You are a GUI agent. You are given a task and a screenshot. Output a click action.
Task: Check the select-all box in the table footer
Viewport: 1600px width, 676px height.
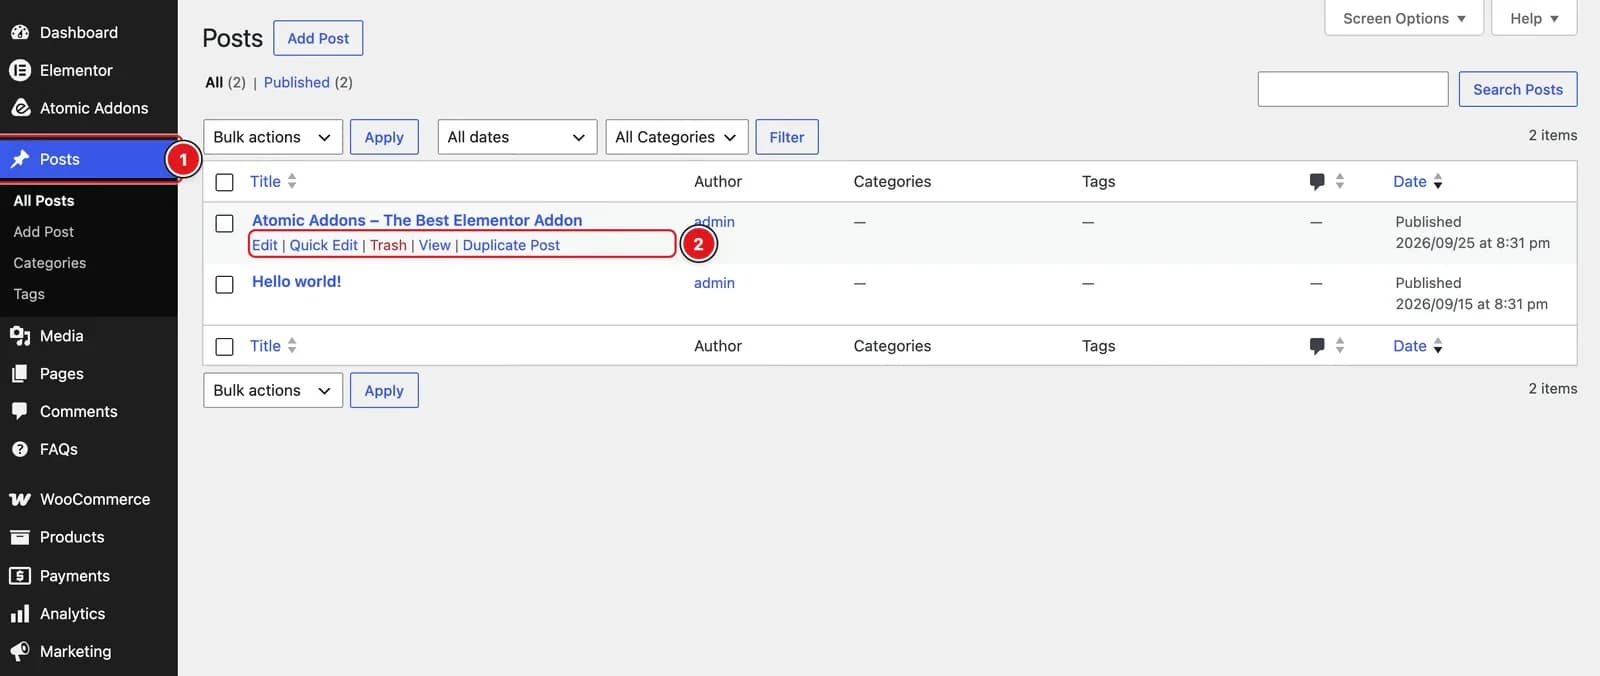(225, 346)
